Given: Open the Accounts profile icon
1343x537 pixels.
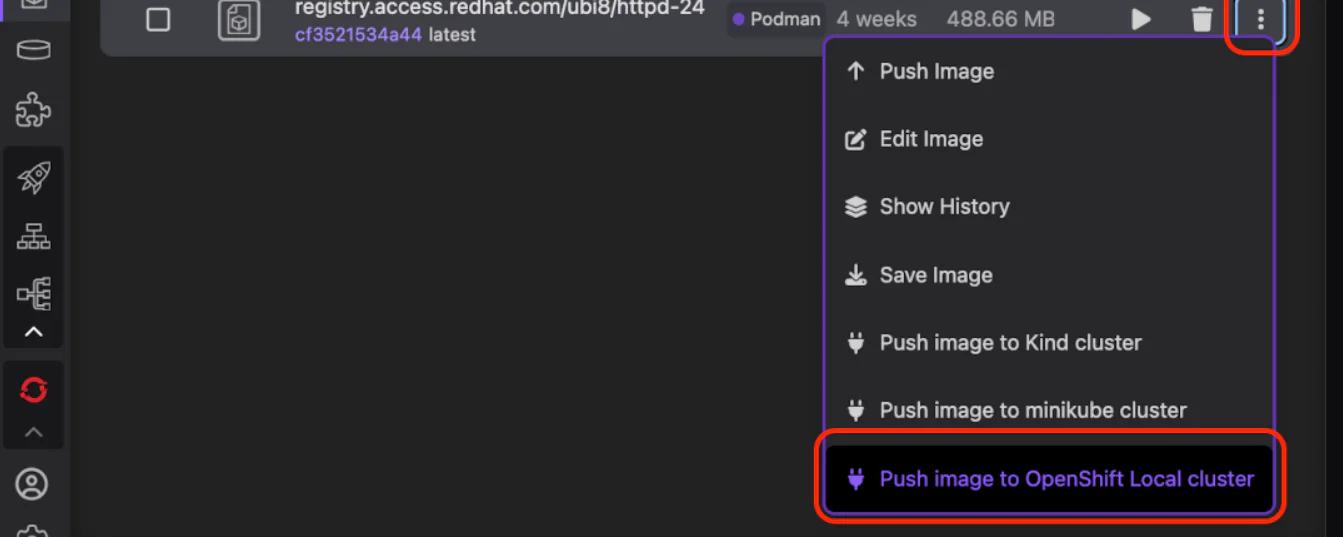Looking at the screenshot, I should (33, 484).
